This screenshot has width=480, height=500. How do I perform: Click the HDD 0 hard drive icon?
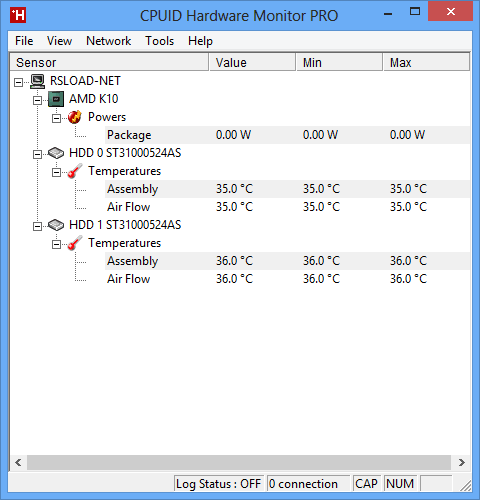56,153
